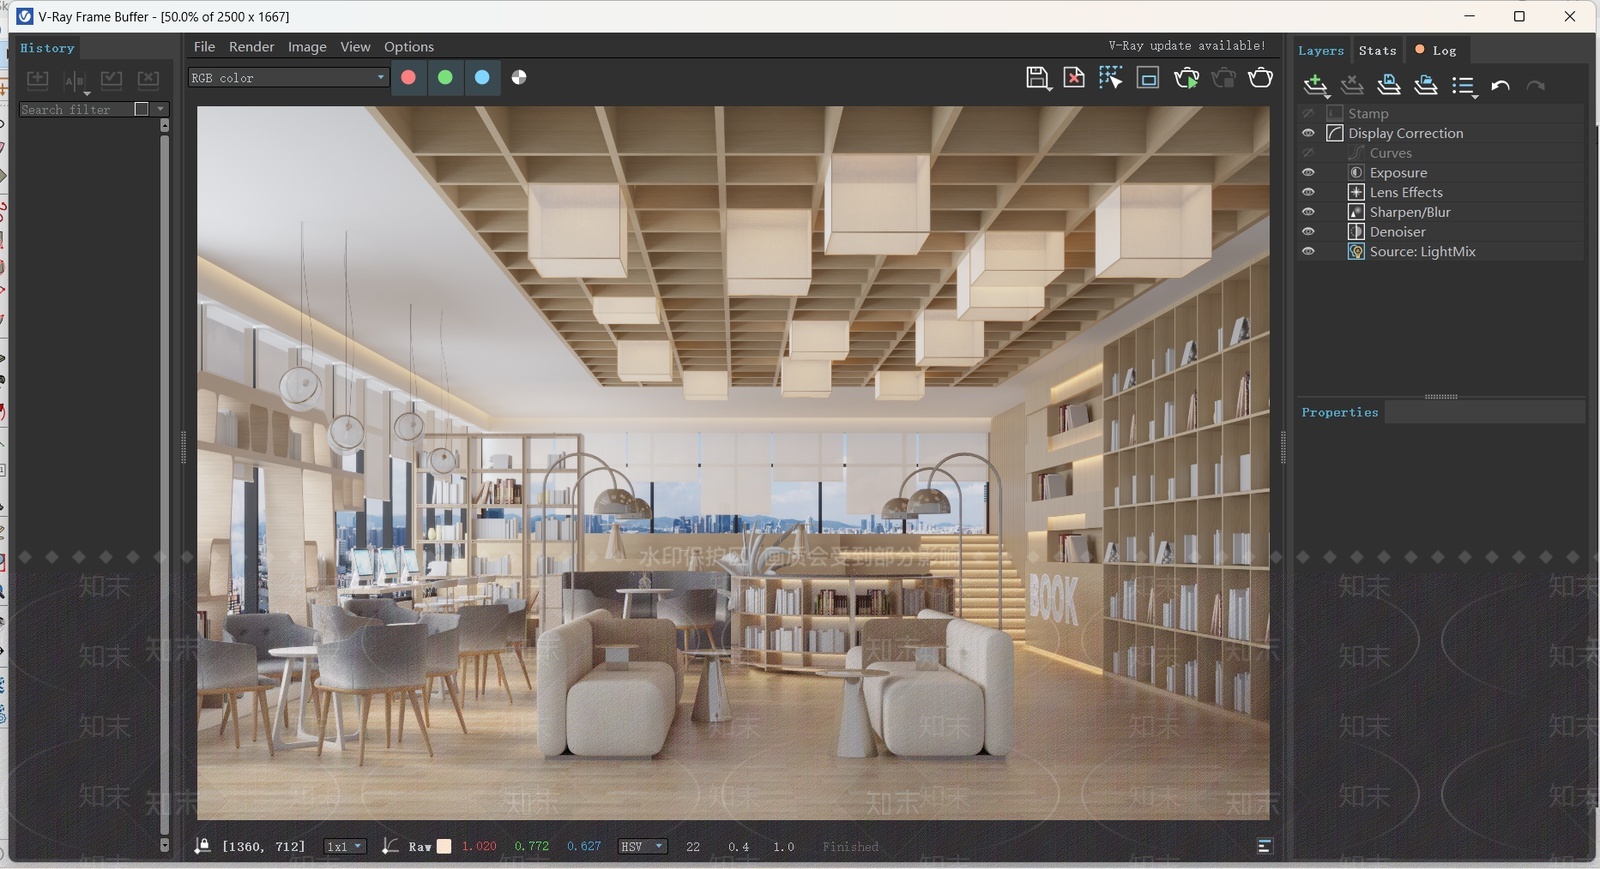Clear the frame buffer image
This screenshot has height=869, width=1600.
(x=1074, y=78)
